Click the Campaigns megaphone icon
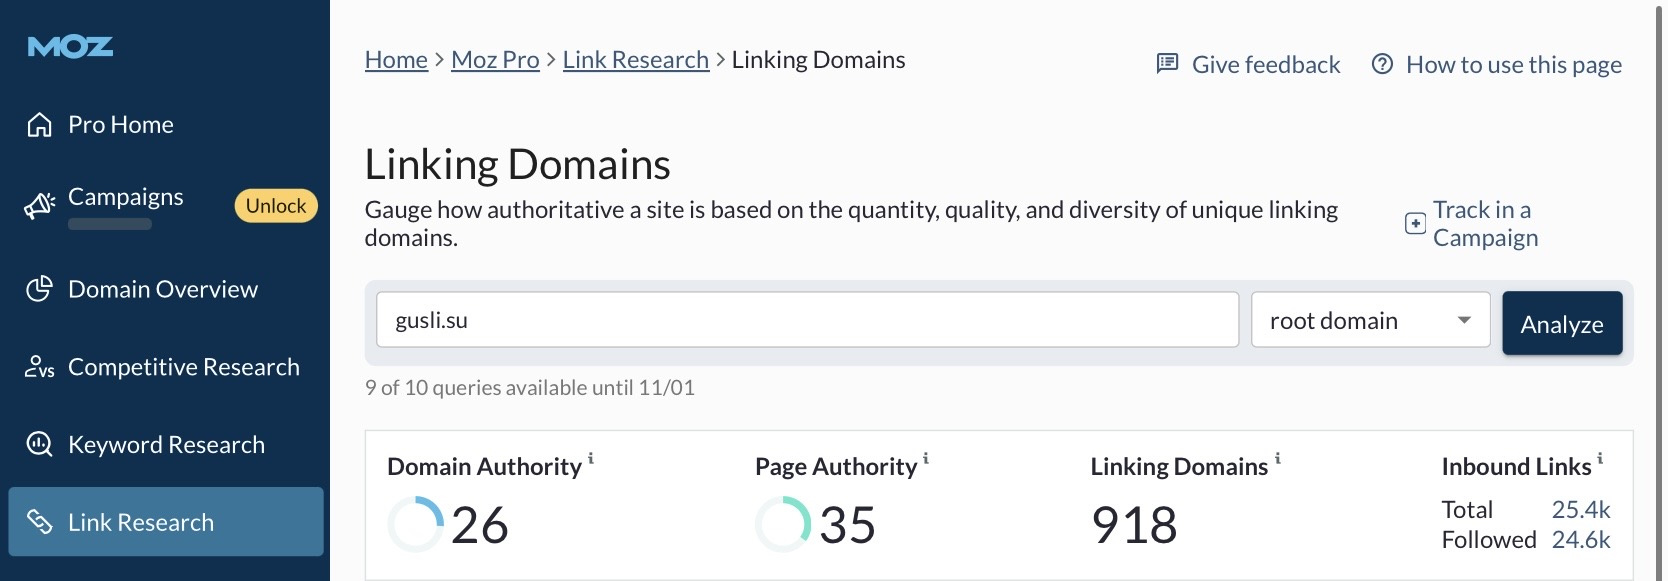This screenshot has height=581, width=1668. pos(39,206)
